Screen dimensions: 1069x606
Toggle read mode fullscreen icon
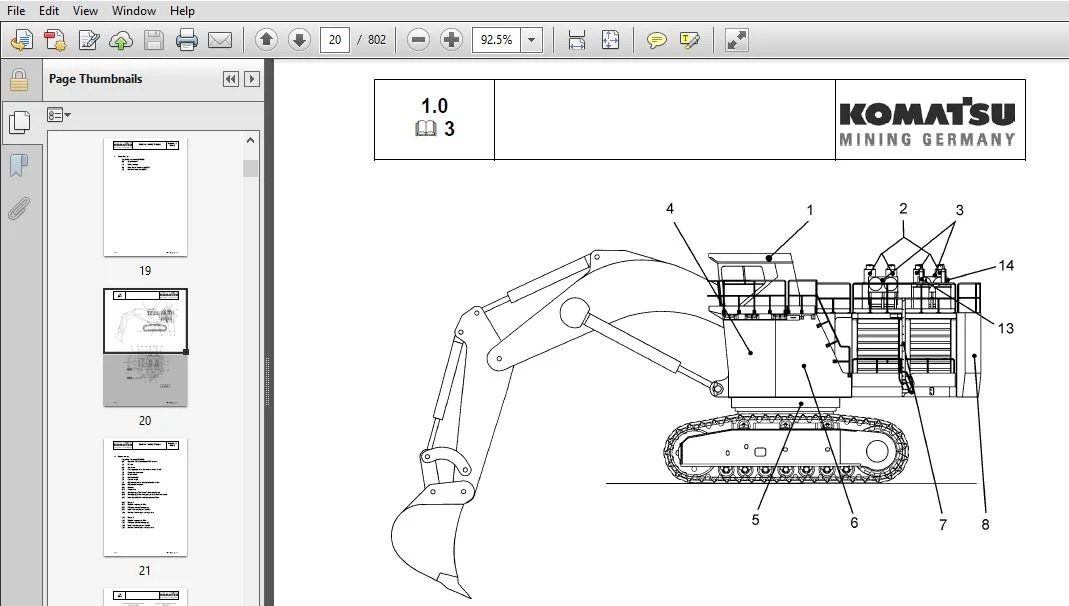pyautogui.click(x=736, y=40)
